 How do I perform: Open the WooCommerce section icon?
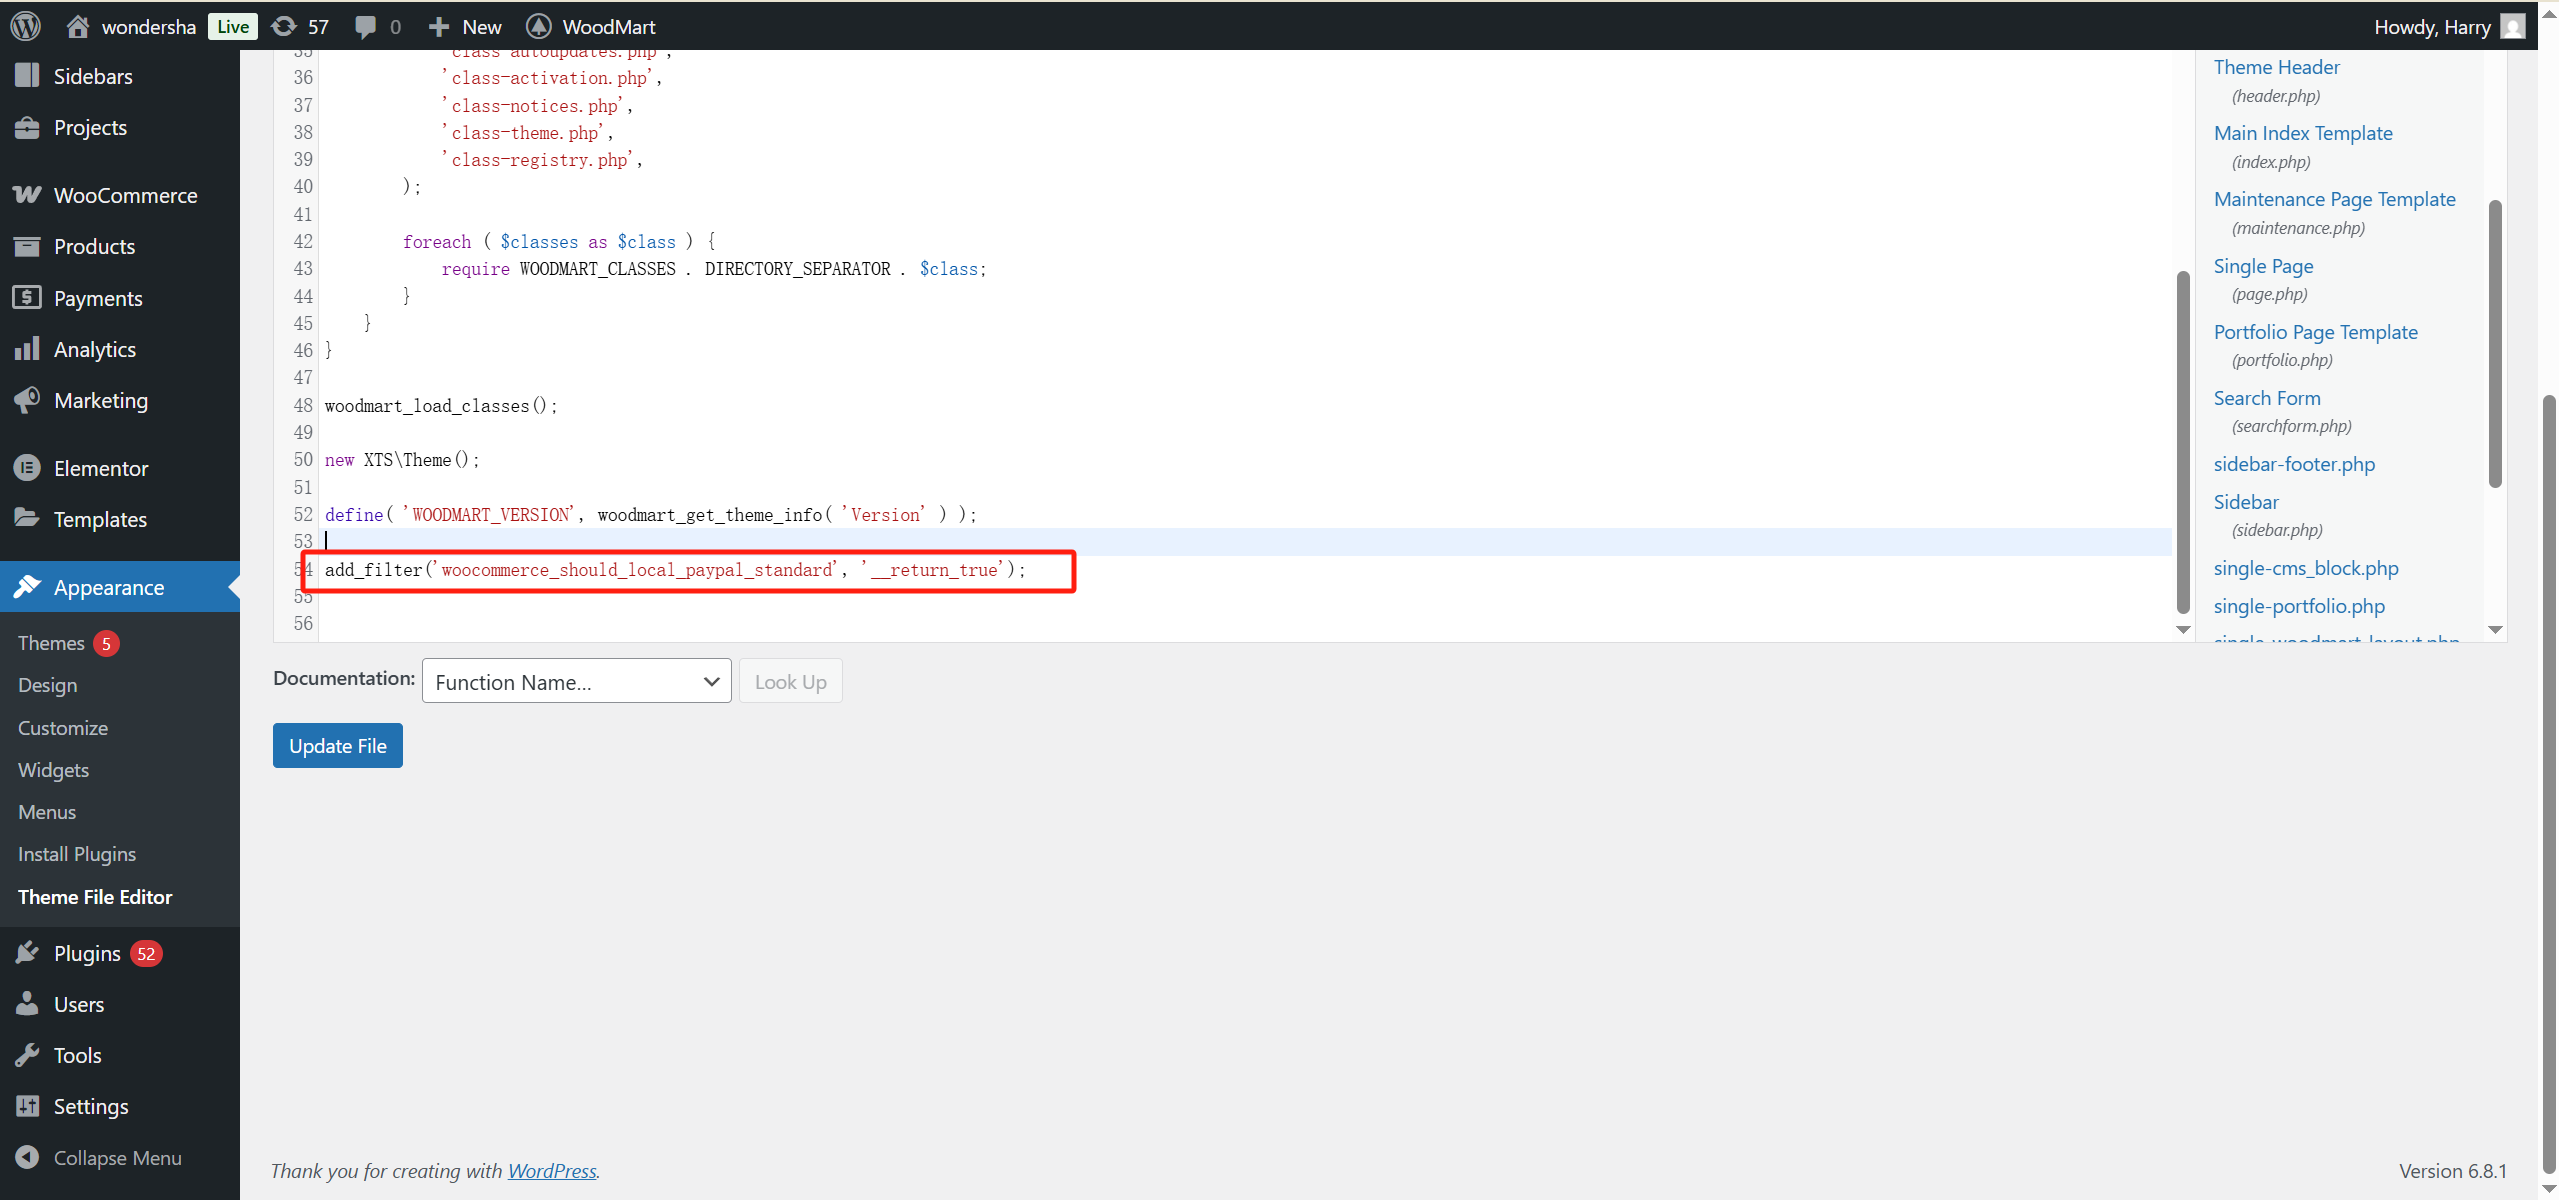pos(28,194)
